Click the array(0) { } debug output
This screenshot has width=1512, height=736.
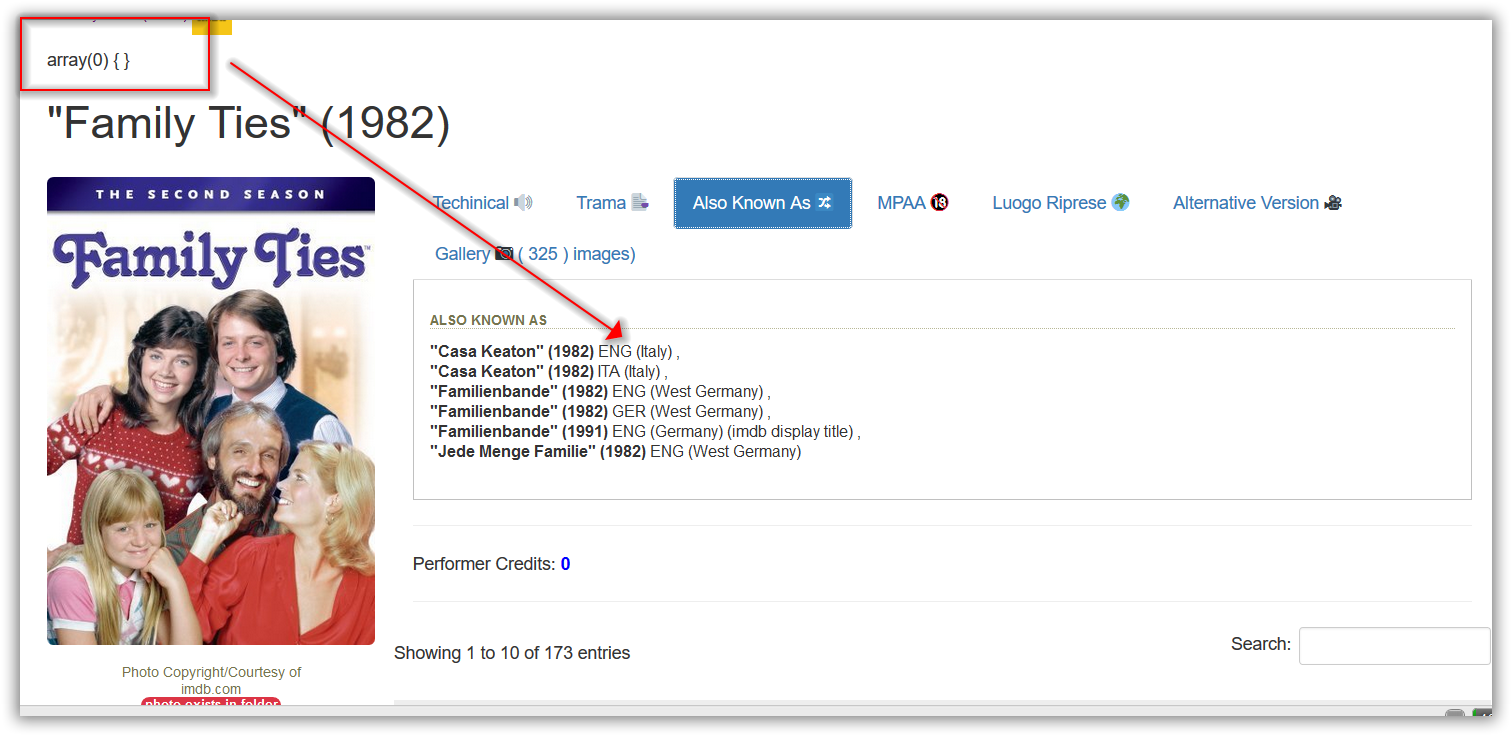tap(88, 60)
